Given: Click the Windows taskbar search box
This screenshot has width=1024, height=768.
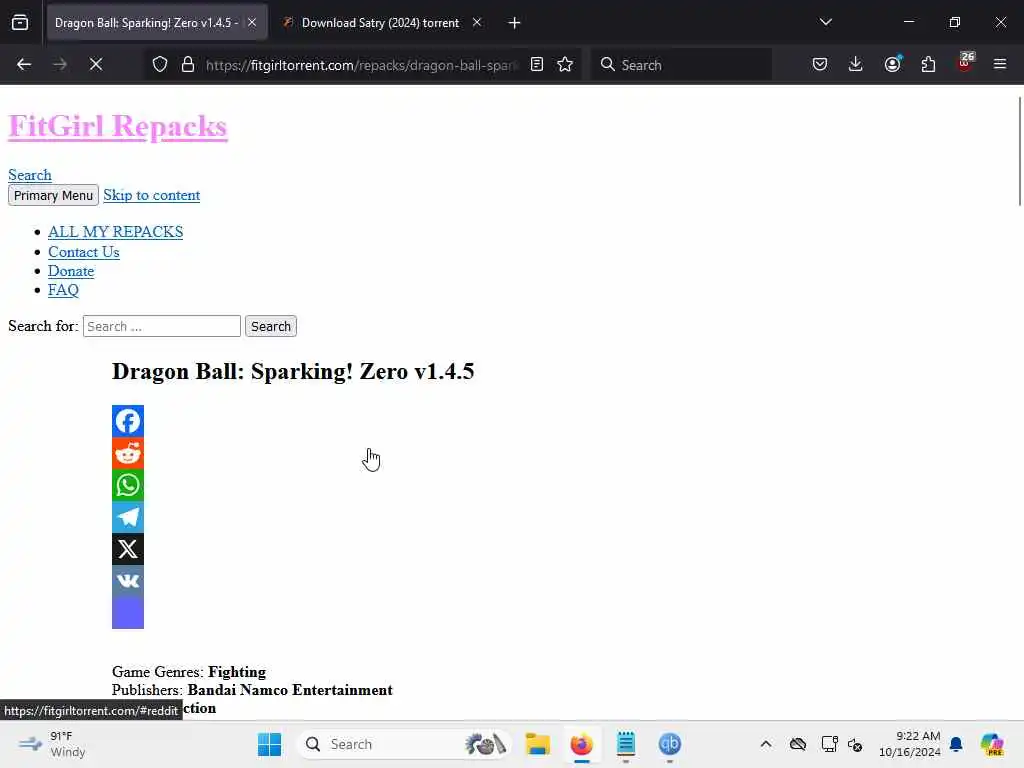Looking at the screenshot, I should pos(404,744).
